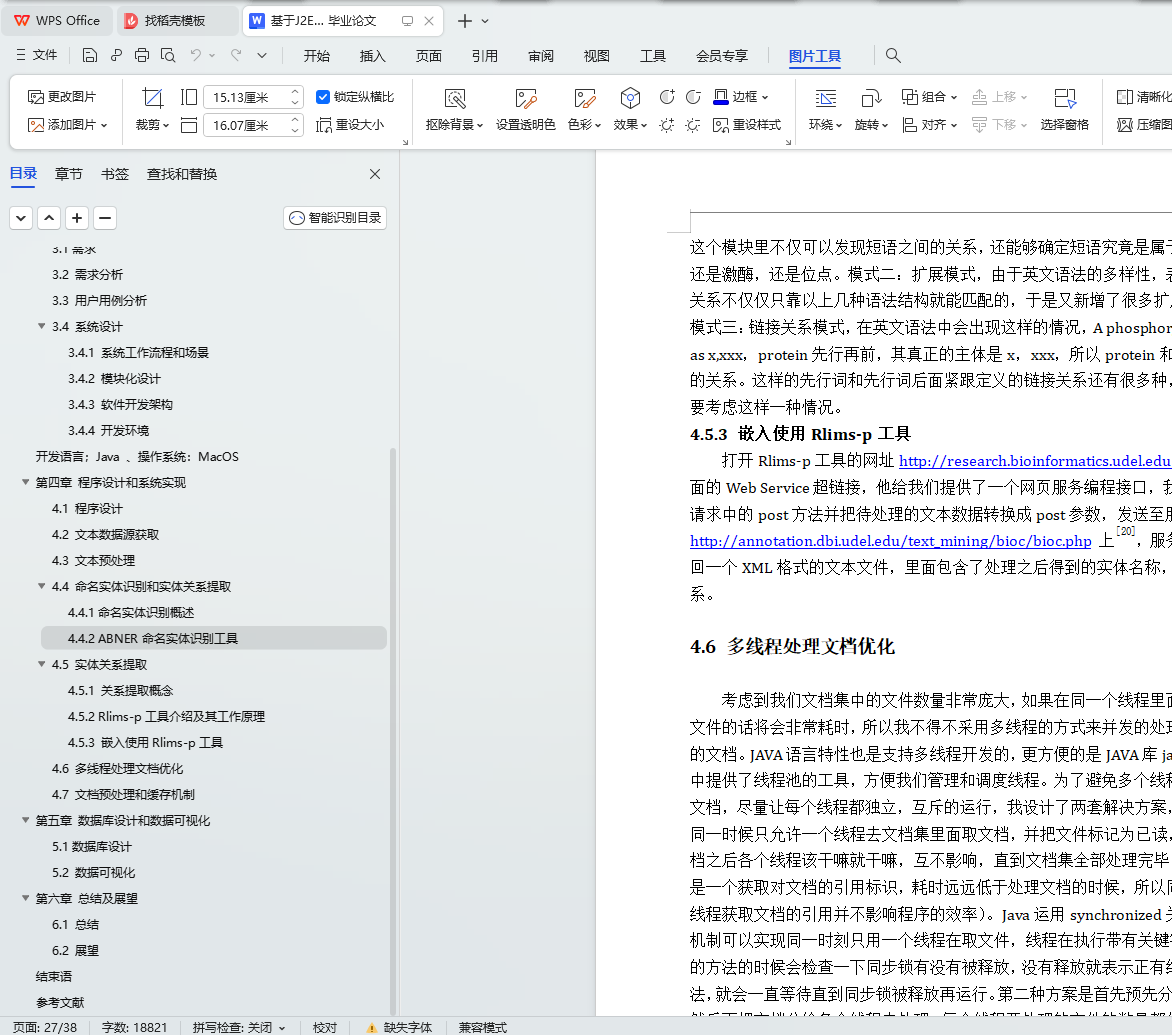
Task: Collapse the 第四章 程序设计和系统实现 section
Action: (26, 482)
